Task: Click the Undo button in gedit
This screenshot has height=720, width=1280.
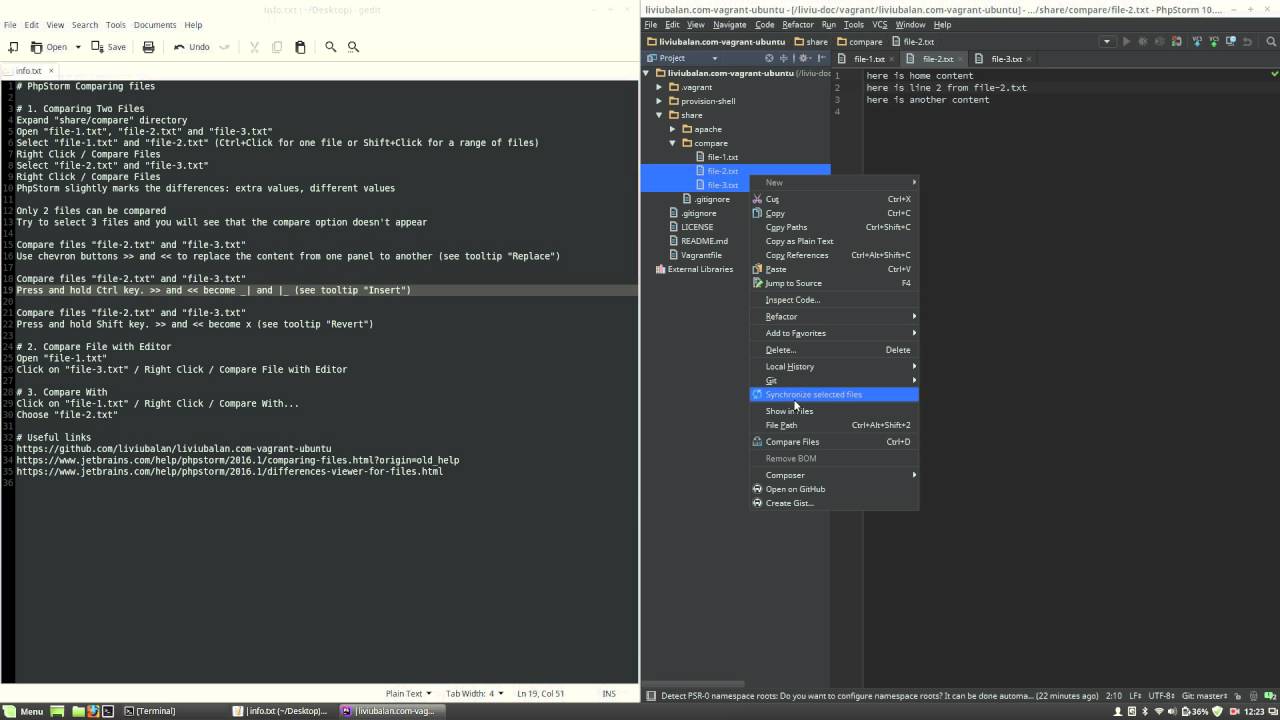Action: tap(191, 47)
